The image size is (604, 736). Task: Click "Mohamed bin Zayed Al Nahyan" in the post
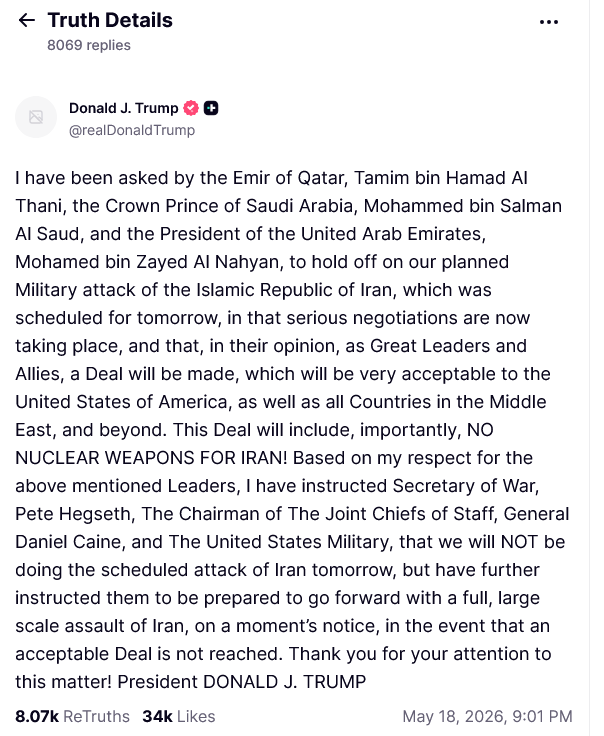[x=149, y=262]
